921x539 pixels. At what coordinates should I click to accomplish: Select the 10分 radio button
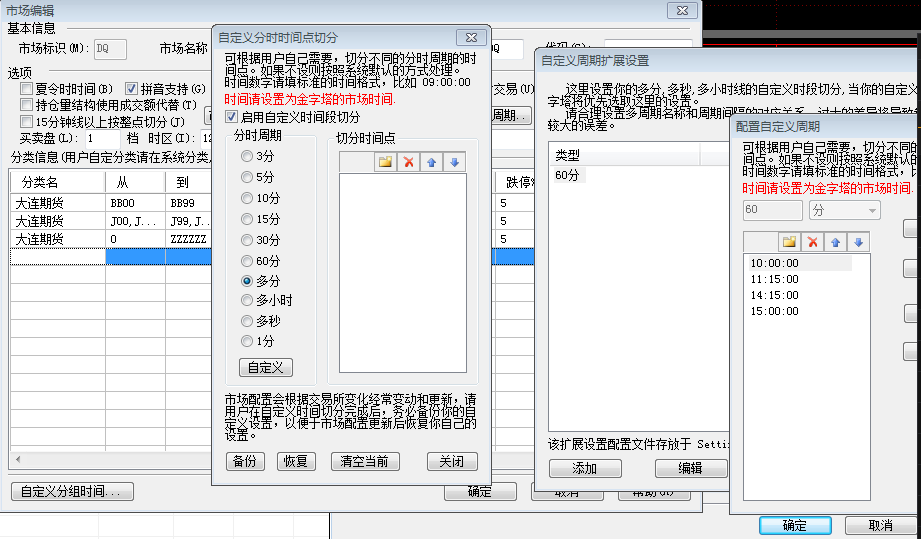[247, 198]
